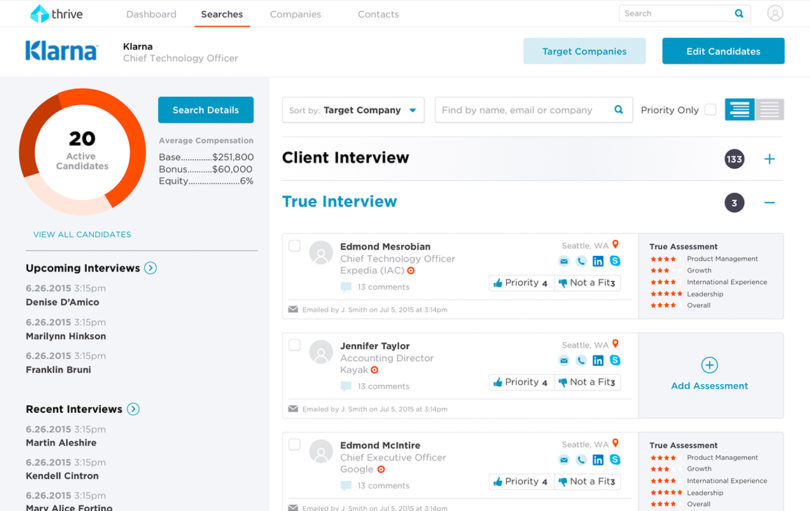The height and width of the screenshot is (511, 810).
Task: Click the Edit Candidates button
Action: (x=723, y=51)
